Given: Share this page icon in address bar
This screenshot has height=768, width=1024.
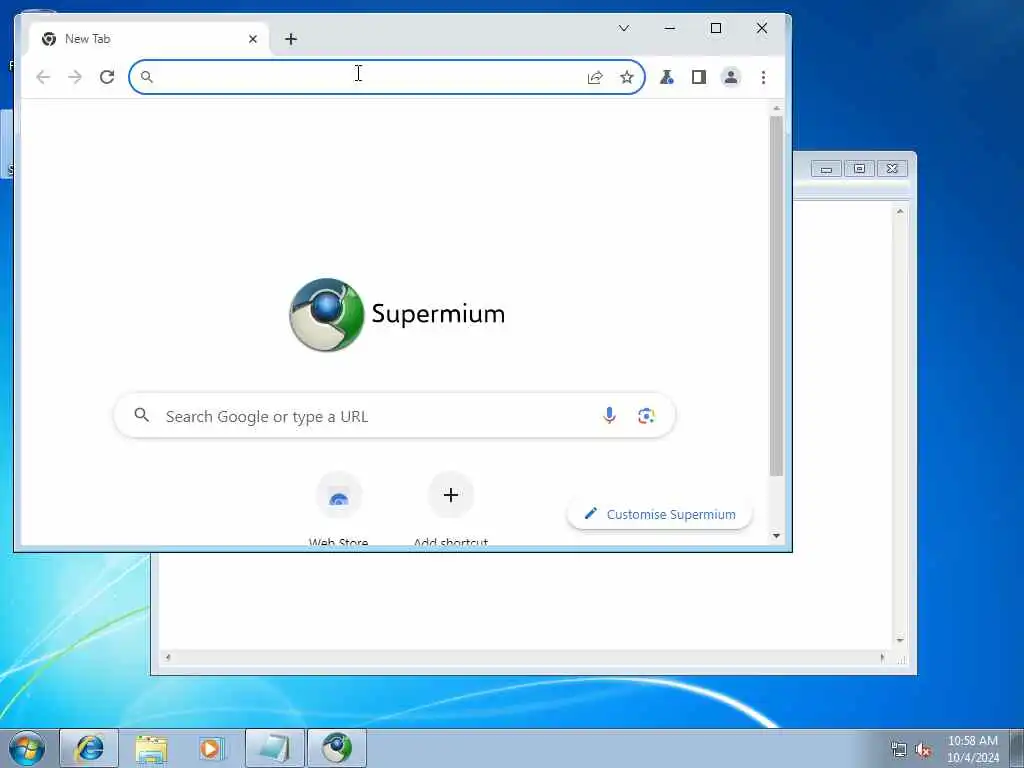Looking at the screenshot, I should pyautogui.click(x=595, y=78).
